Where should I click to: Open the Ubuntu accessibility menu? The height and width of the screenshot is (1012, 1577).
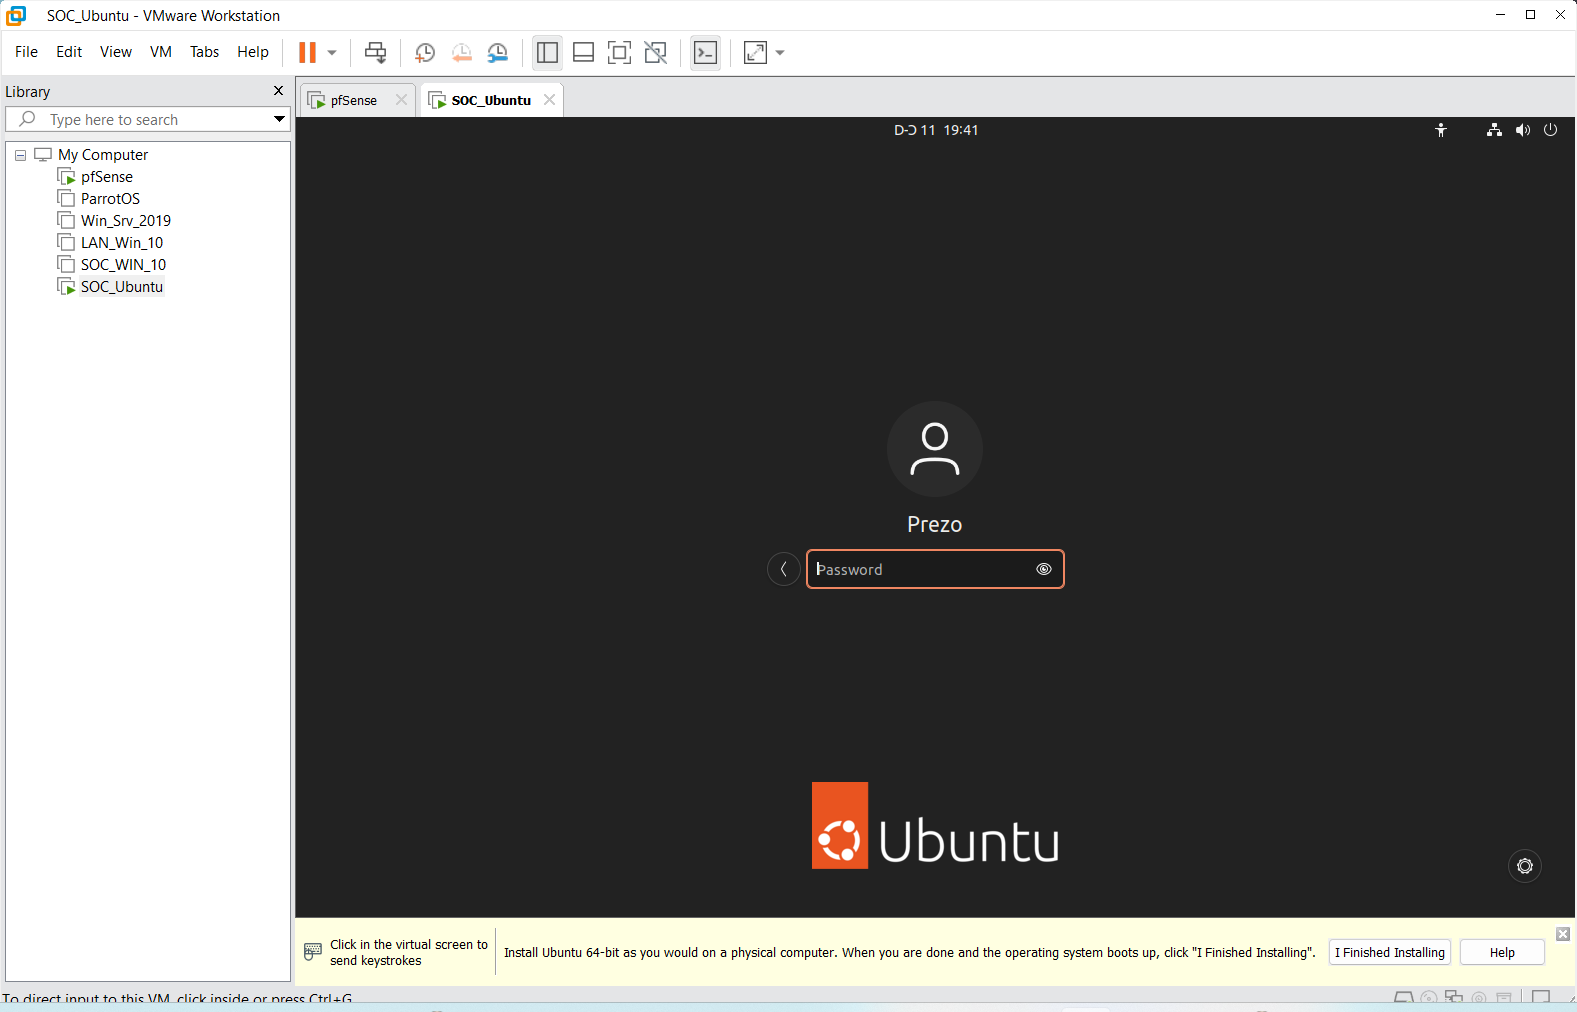[x=1441, y=130]
